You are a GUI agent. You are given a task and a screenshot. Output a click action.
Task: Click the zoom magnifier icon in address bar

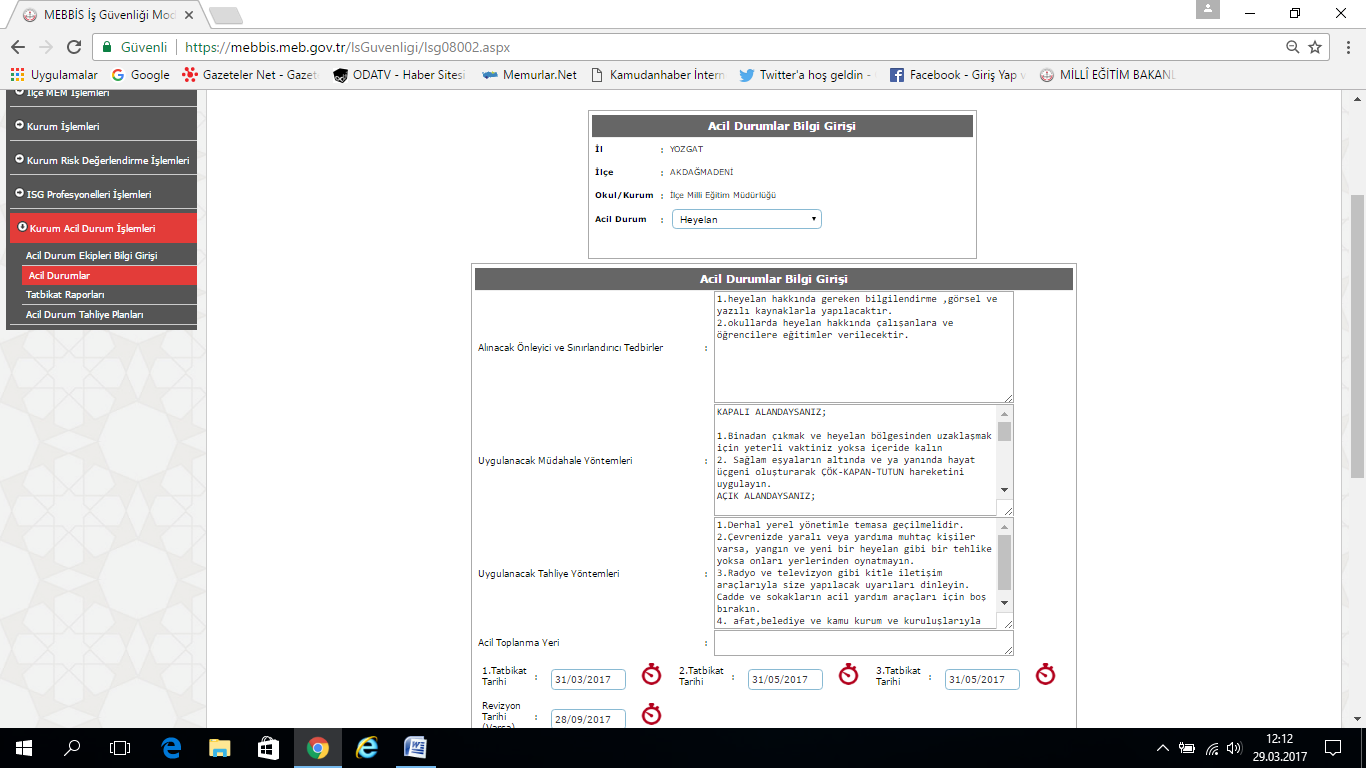tap(1293, 47)
